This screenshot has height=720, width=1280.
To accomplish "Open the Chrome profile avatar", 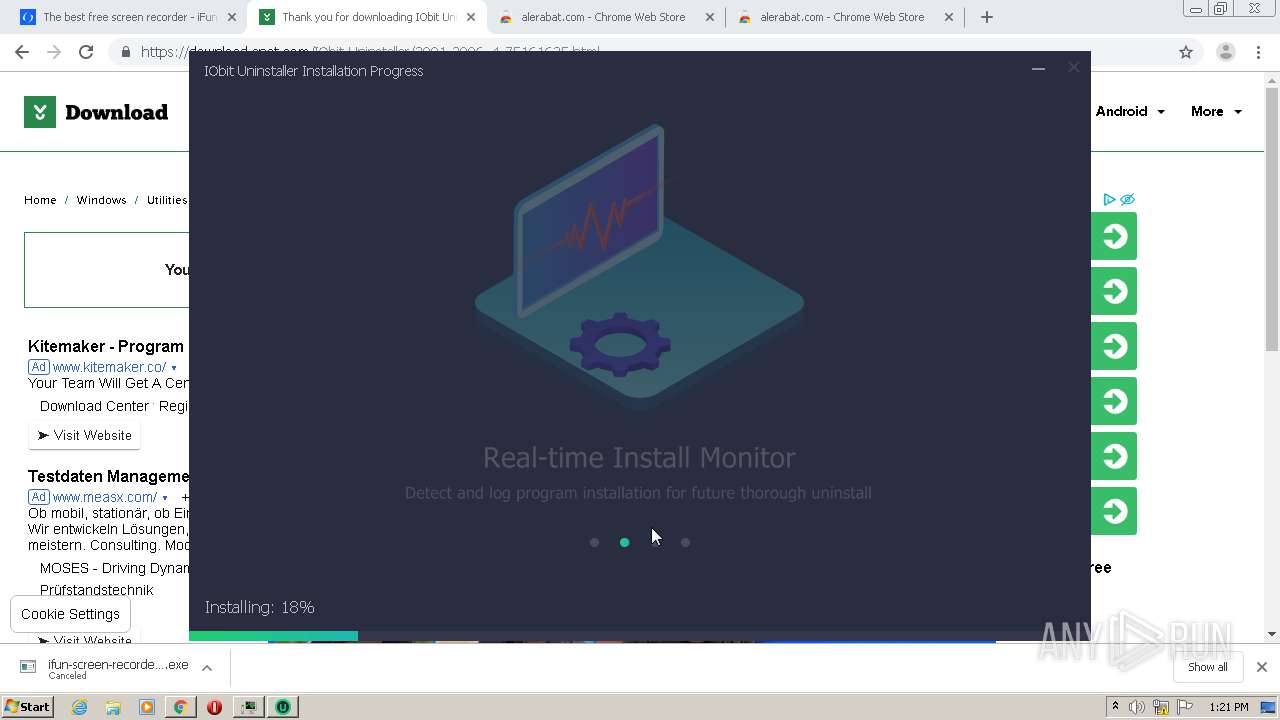I will 1225,52.
